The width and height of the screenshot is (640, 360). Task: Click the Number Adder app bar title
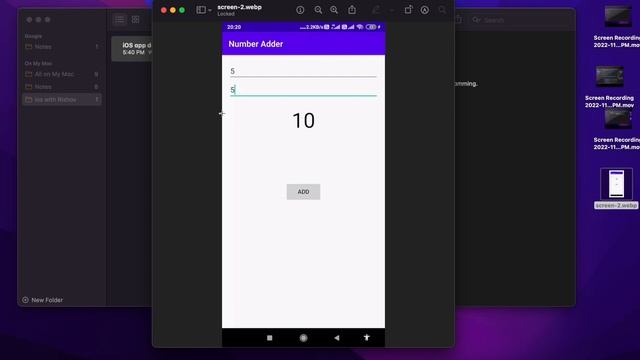coord(256,44)
